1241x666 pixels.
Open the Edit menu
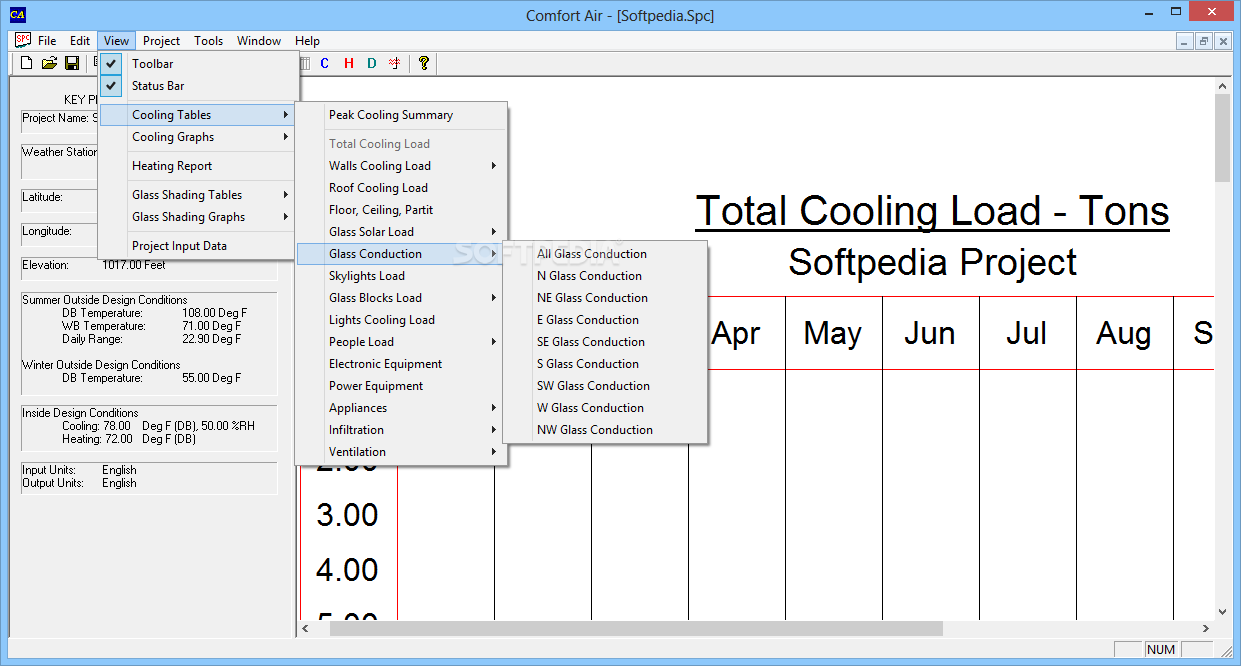80,41
